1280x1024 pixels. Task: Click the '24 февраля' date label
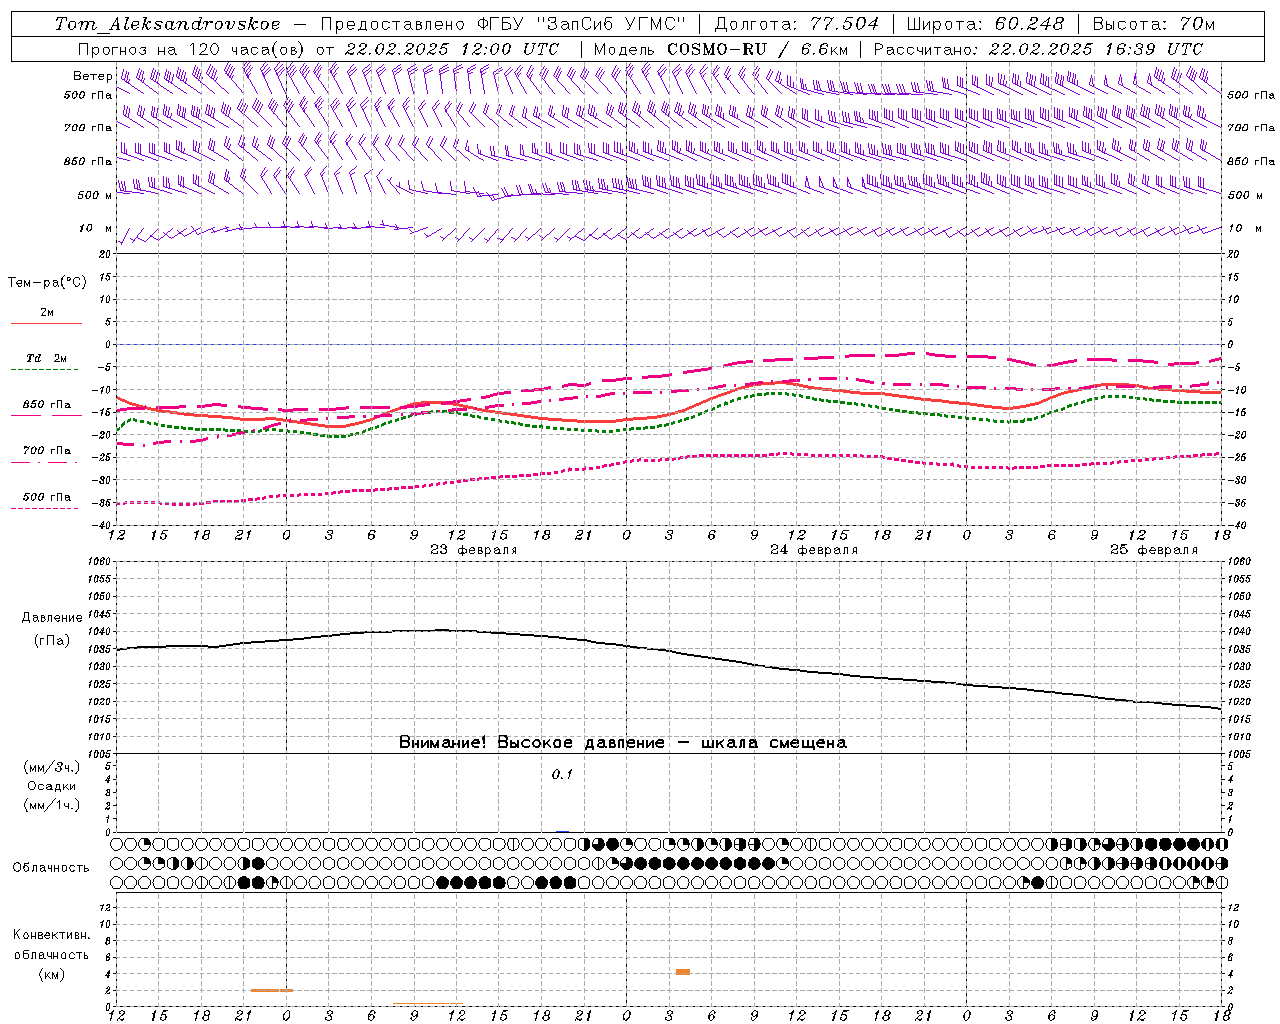[x=814, y=550]
